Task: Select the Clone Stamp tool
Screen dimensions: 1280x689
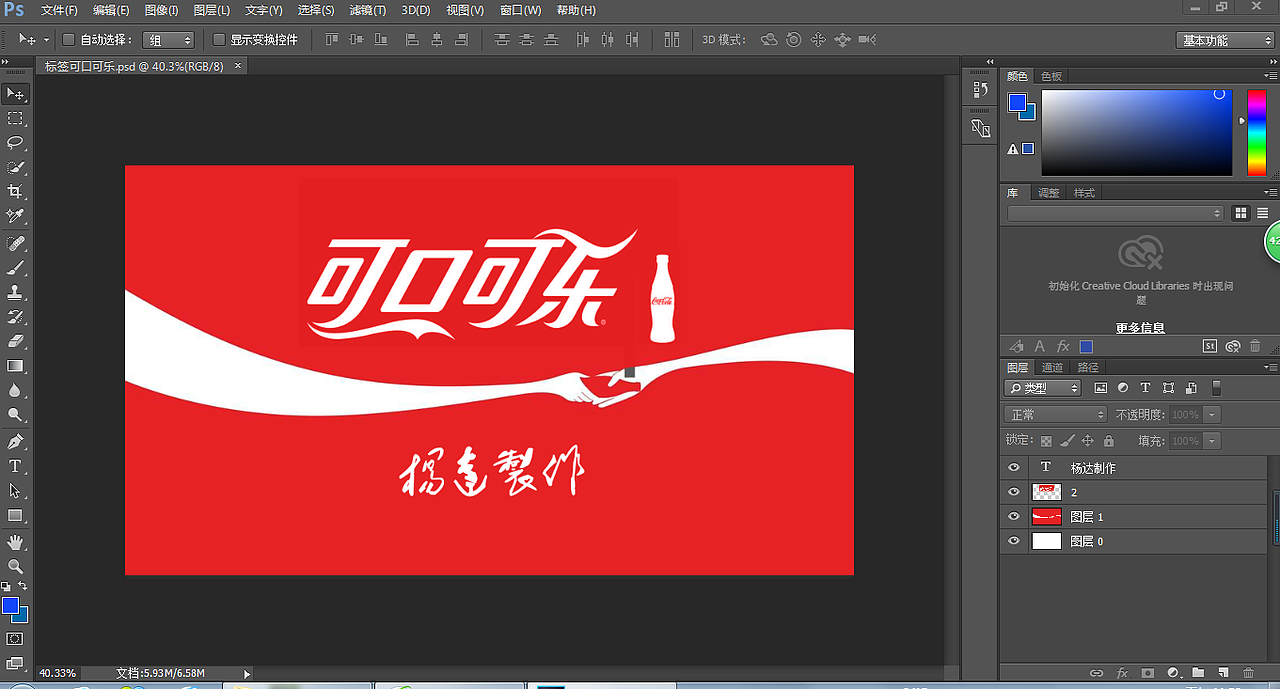Action: pos(15,293)
